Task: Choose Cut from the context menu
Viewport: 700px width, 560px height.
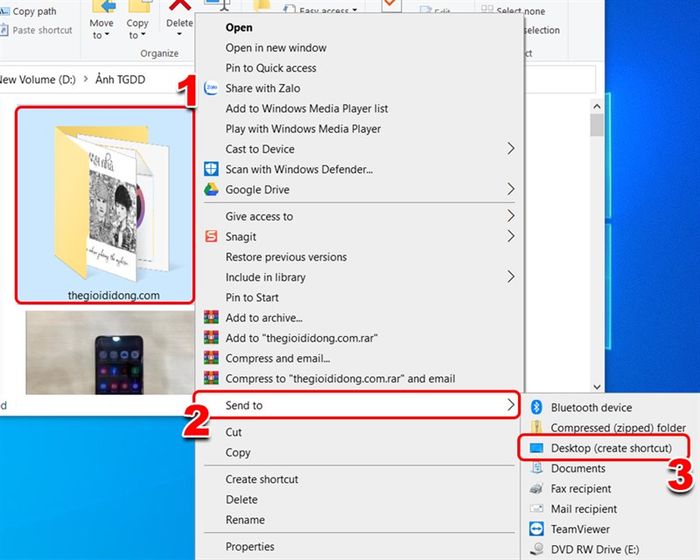Action: (360, 432)
